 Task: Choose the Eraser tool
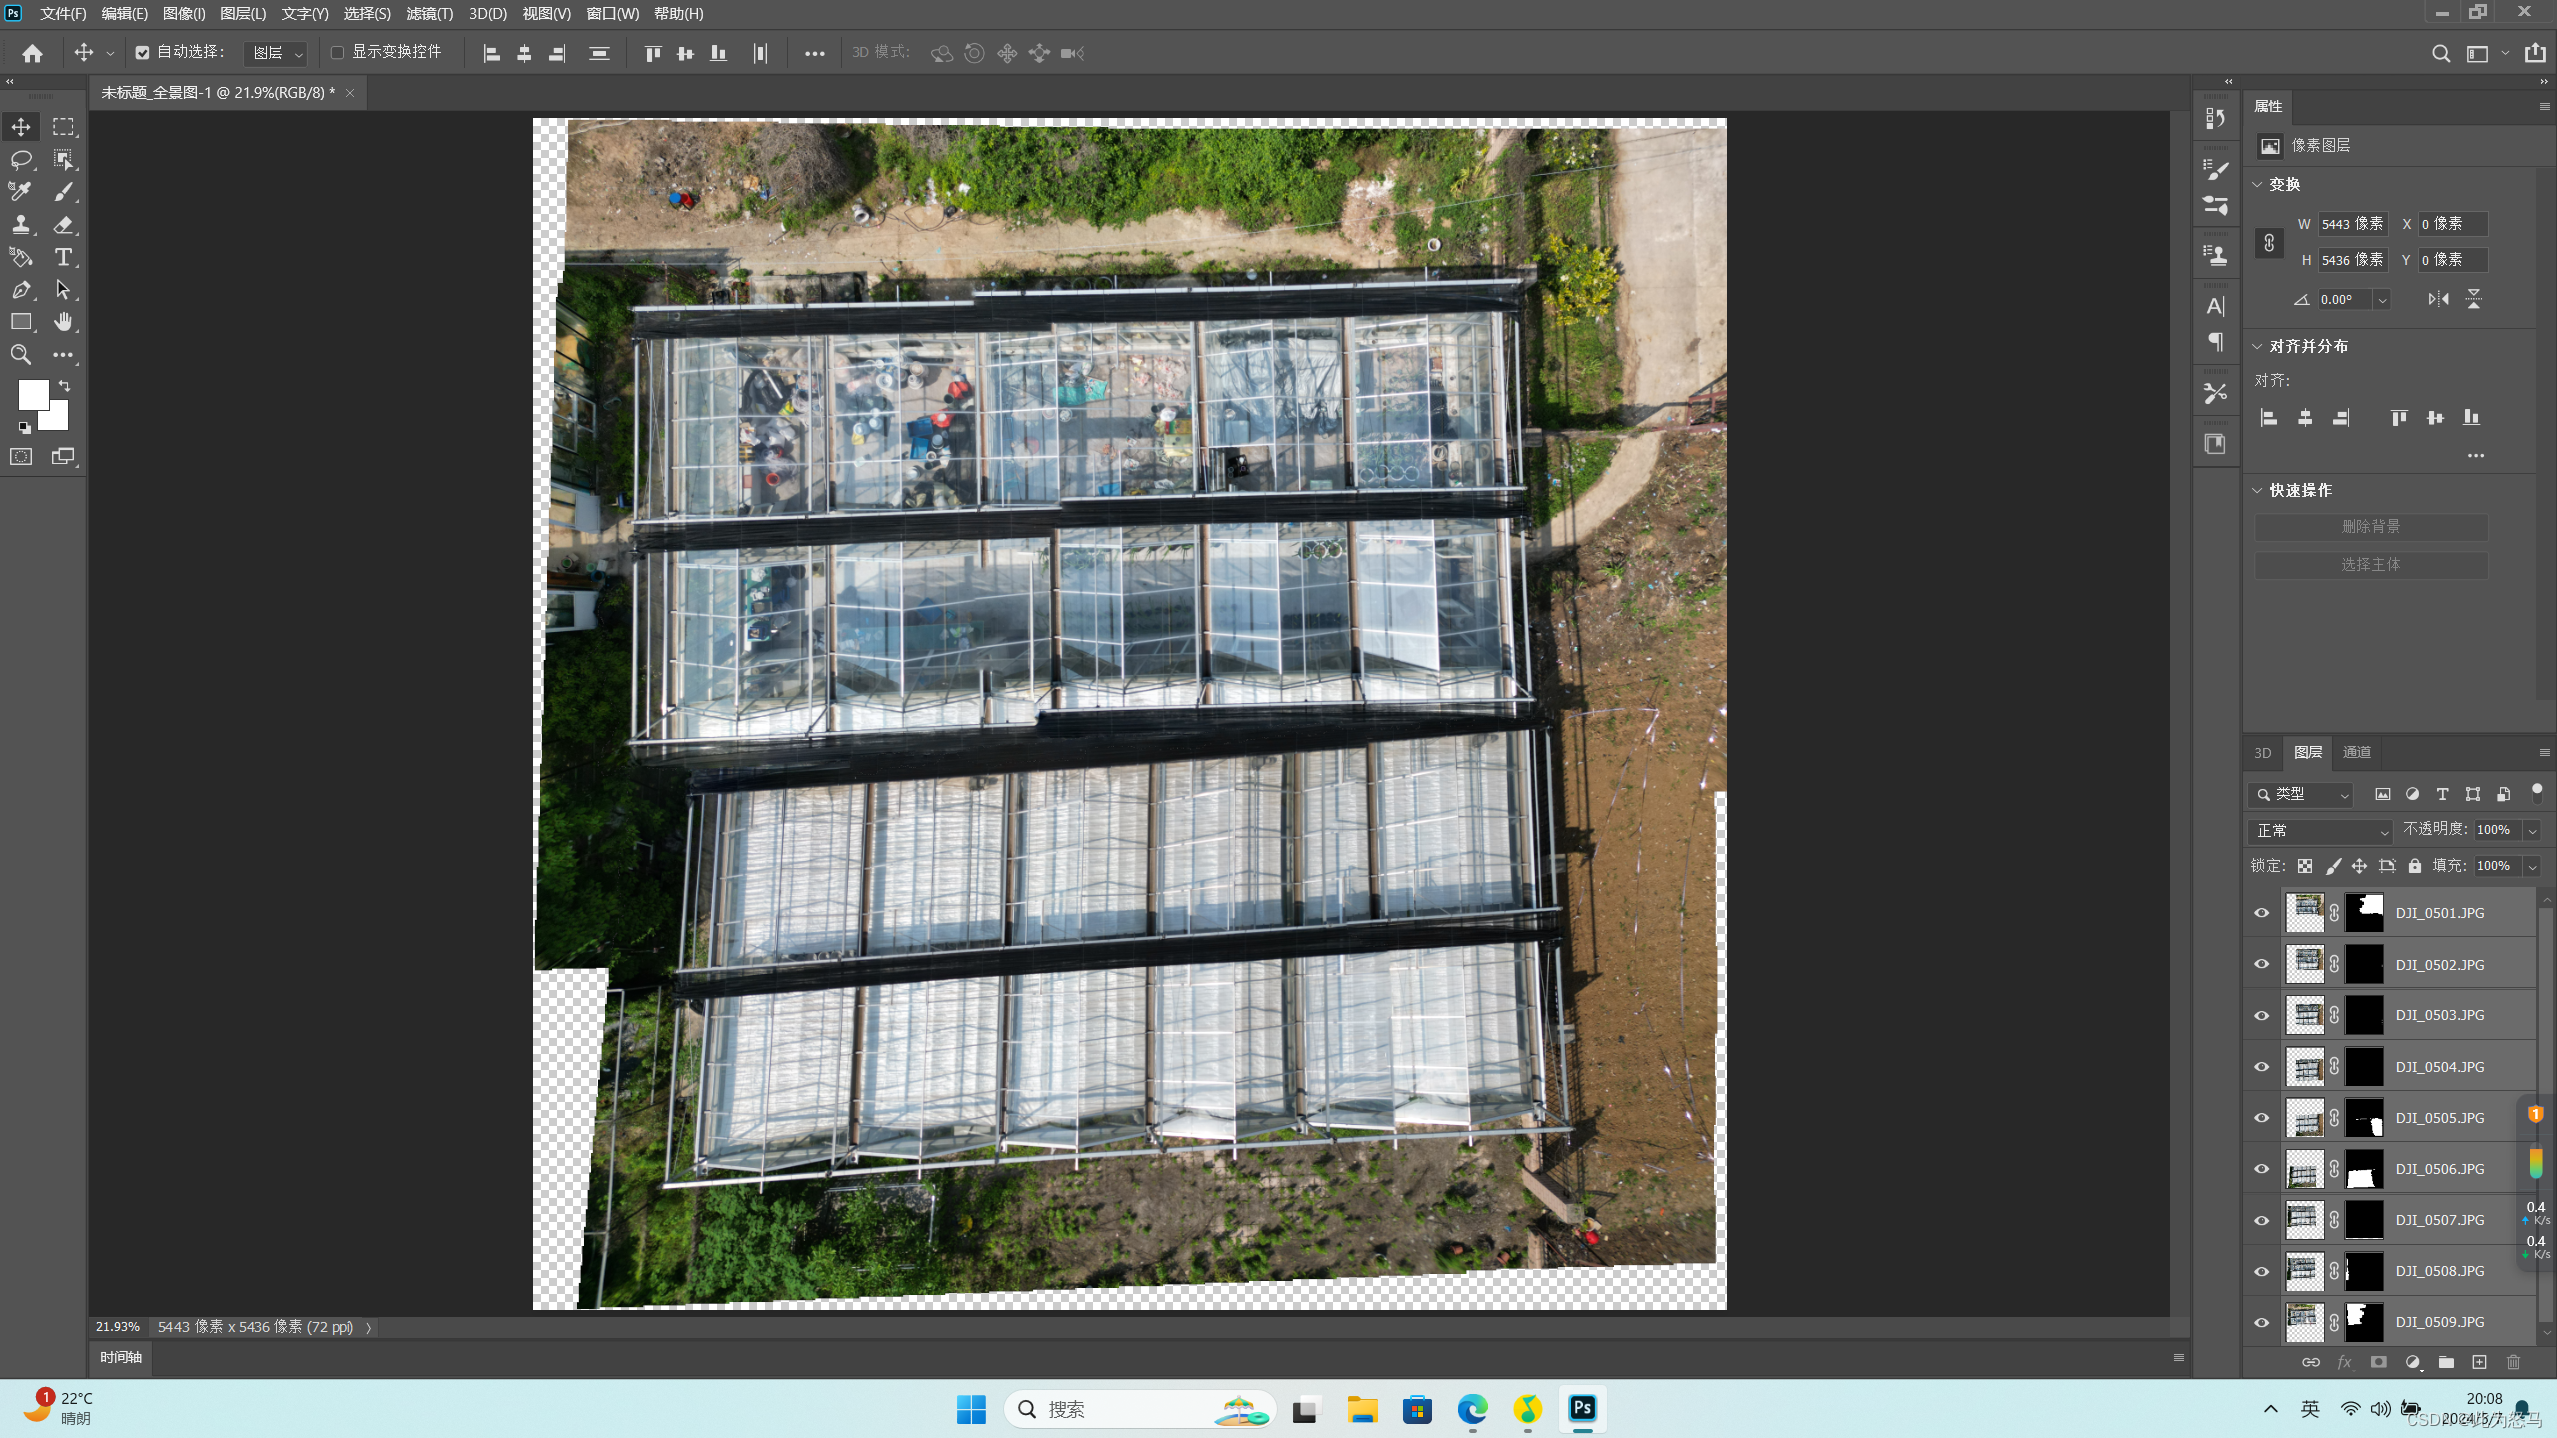63,224
